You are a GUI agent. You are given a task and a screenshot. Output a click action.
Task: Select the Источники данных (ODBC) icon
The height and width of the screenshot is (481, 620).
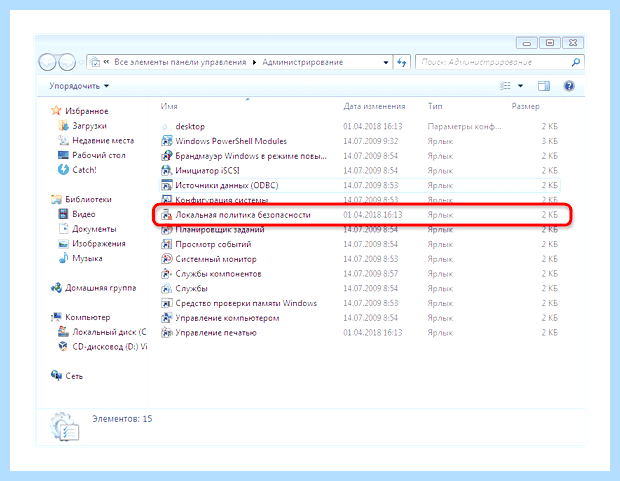pyautogui.click(x=166, y=185)
